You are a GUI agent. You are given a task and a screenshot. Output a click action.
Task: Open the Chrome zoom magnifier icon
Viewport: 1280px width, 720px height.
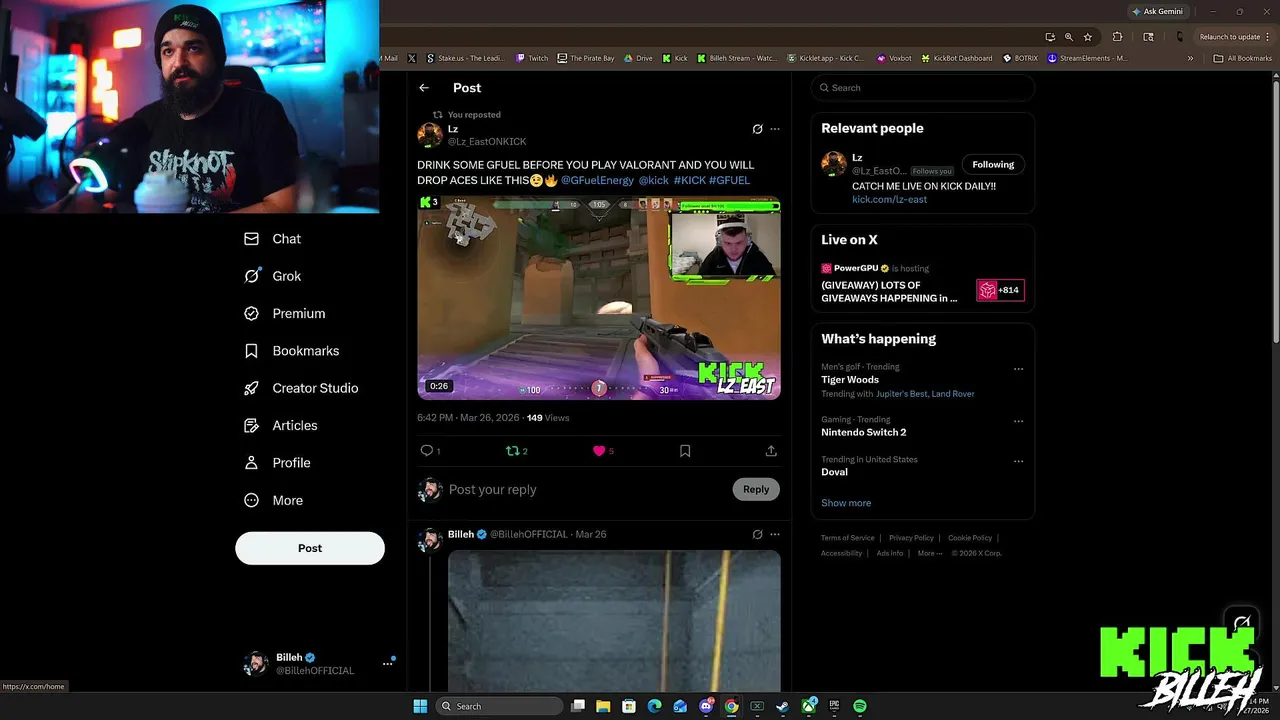pyautogui.click(x=1070, y=37)
